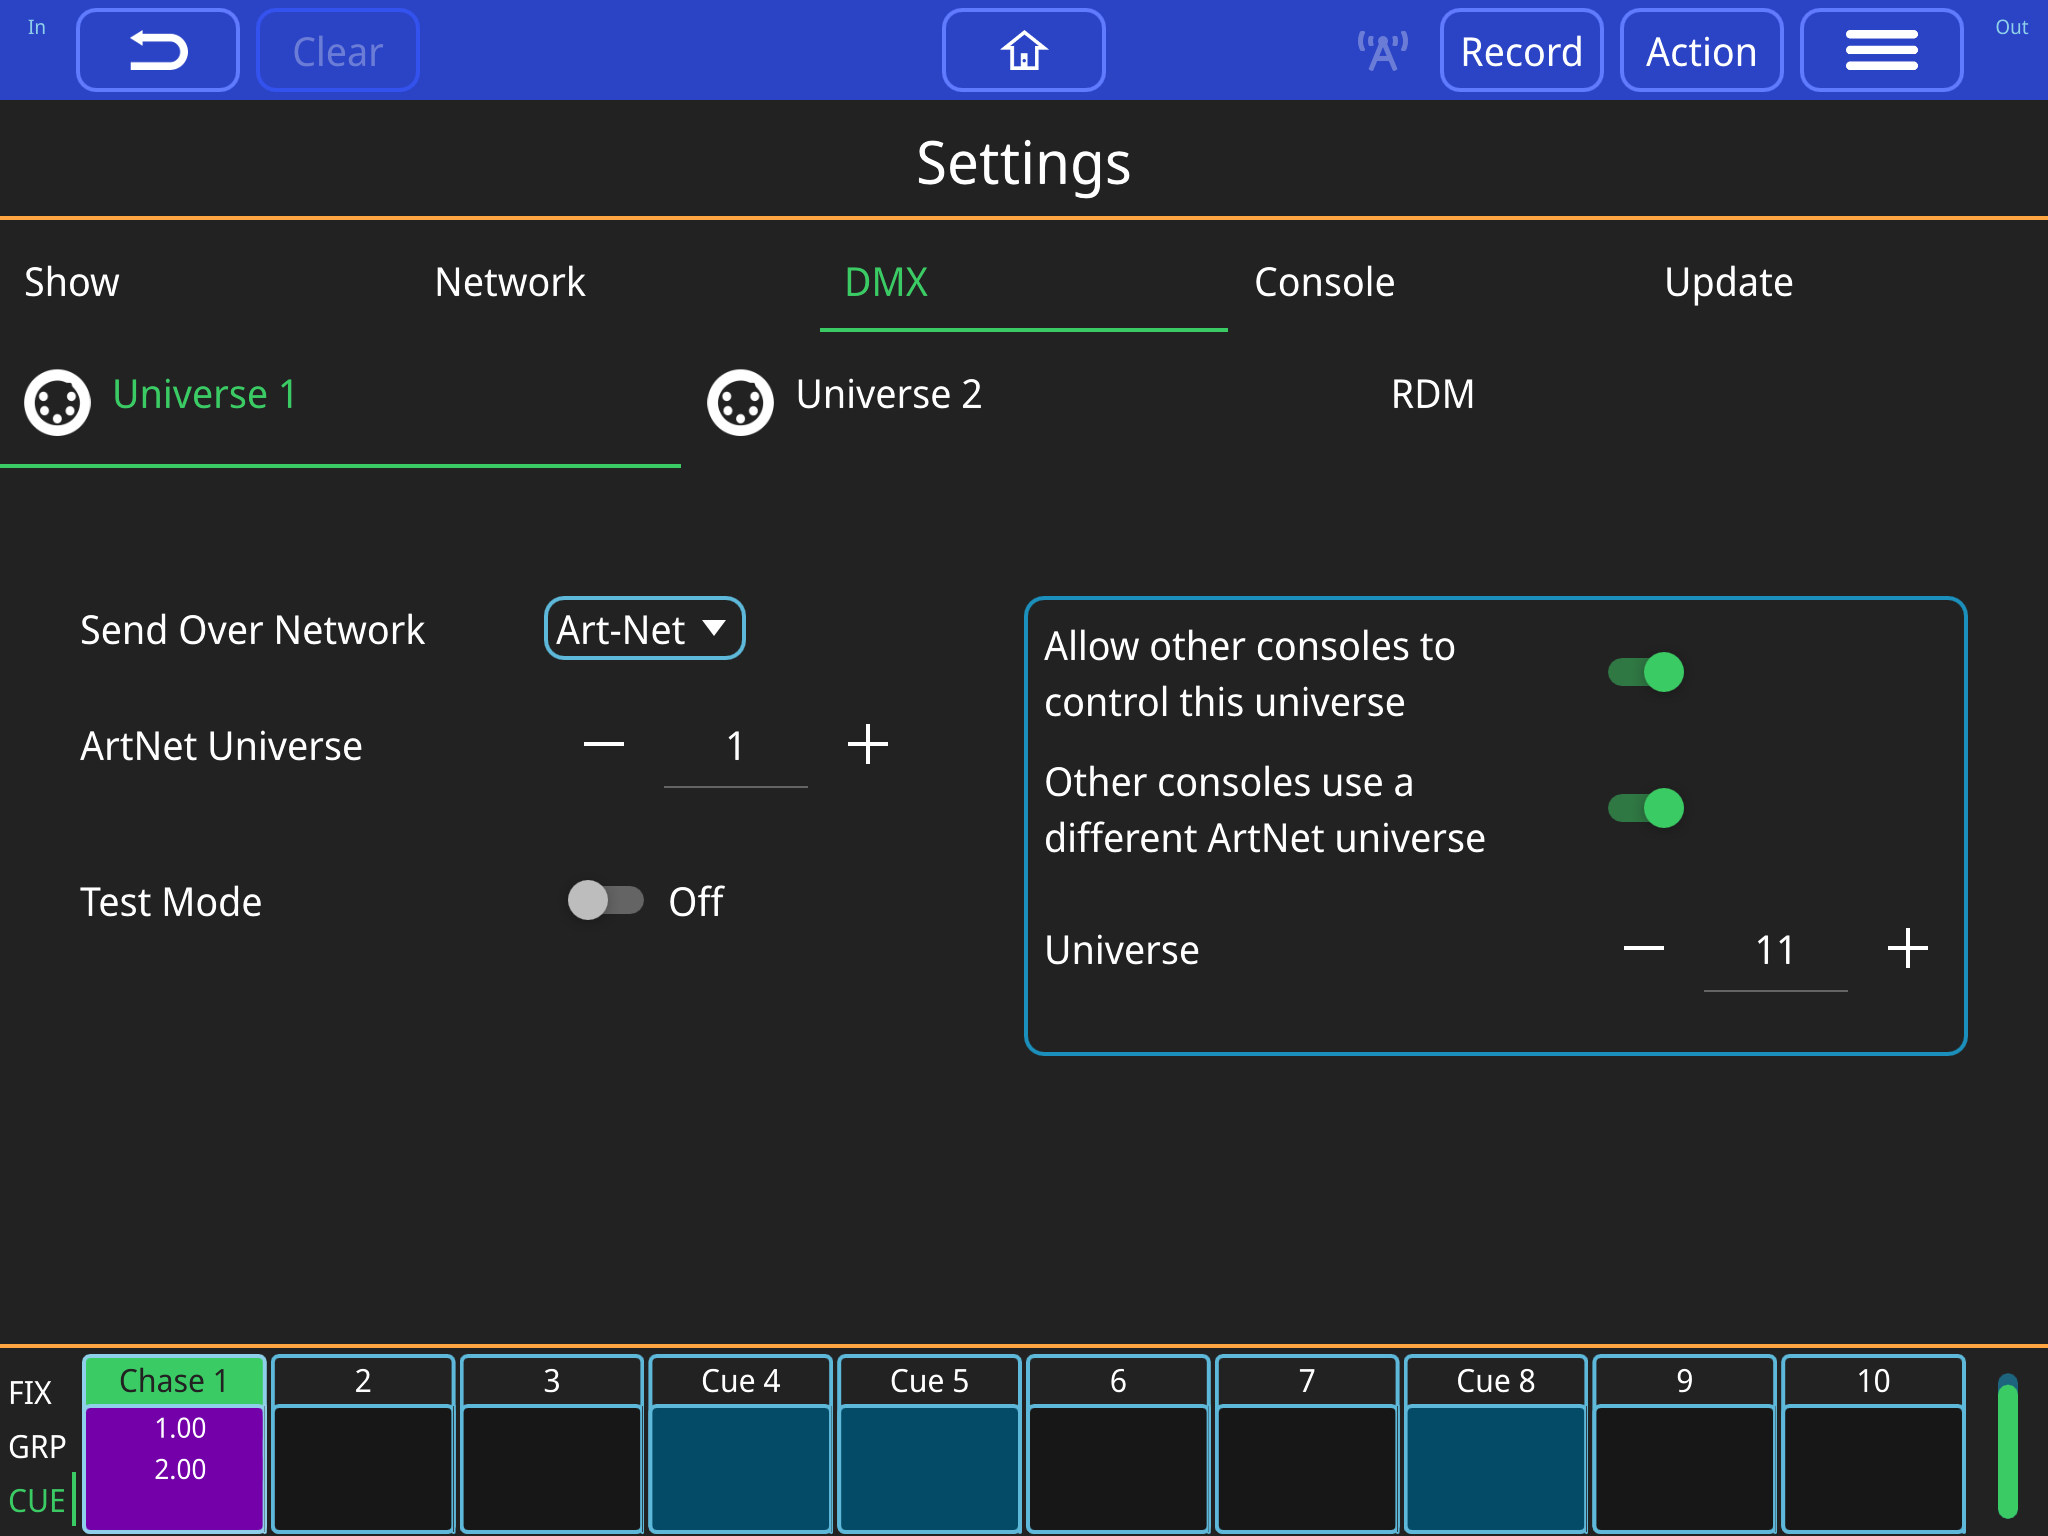Disable allowing other consoles to control this universe

(x=1643, y=673)
